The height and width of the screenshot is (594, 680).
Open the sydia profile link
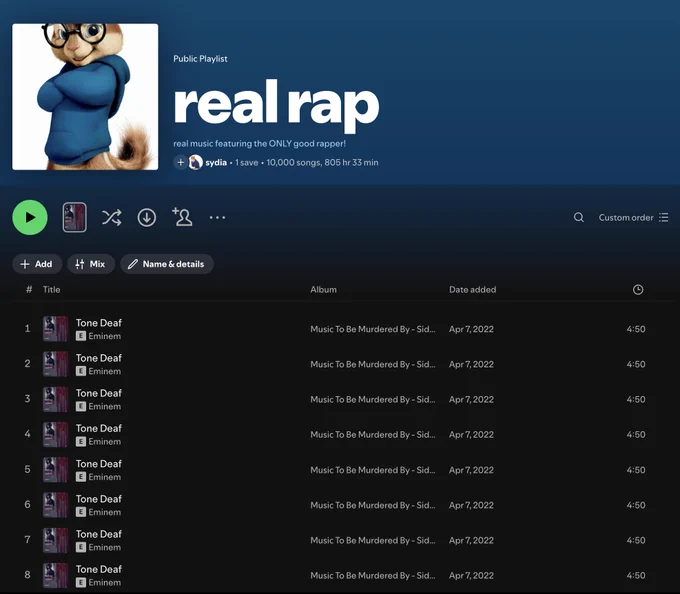click(x=216, y=163)
